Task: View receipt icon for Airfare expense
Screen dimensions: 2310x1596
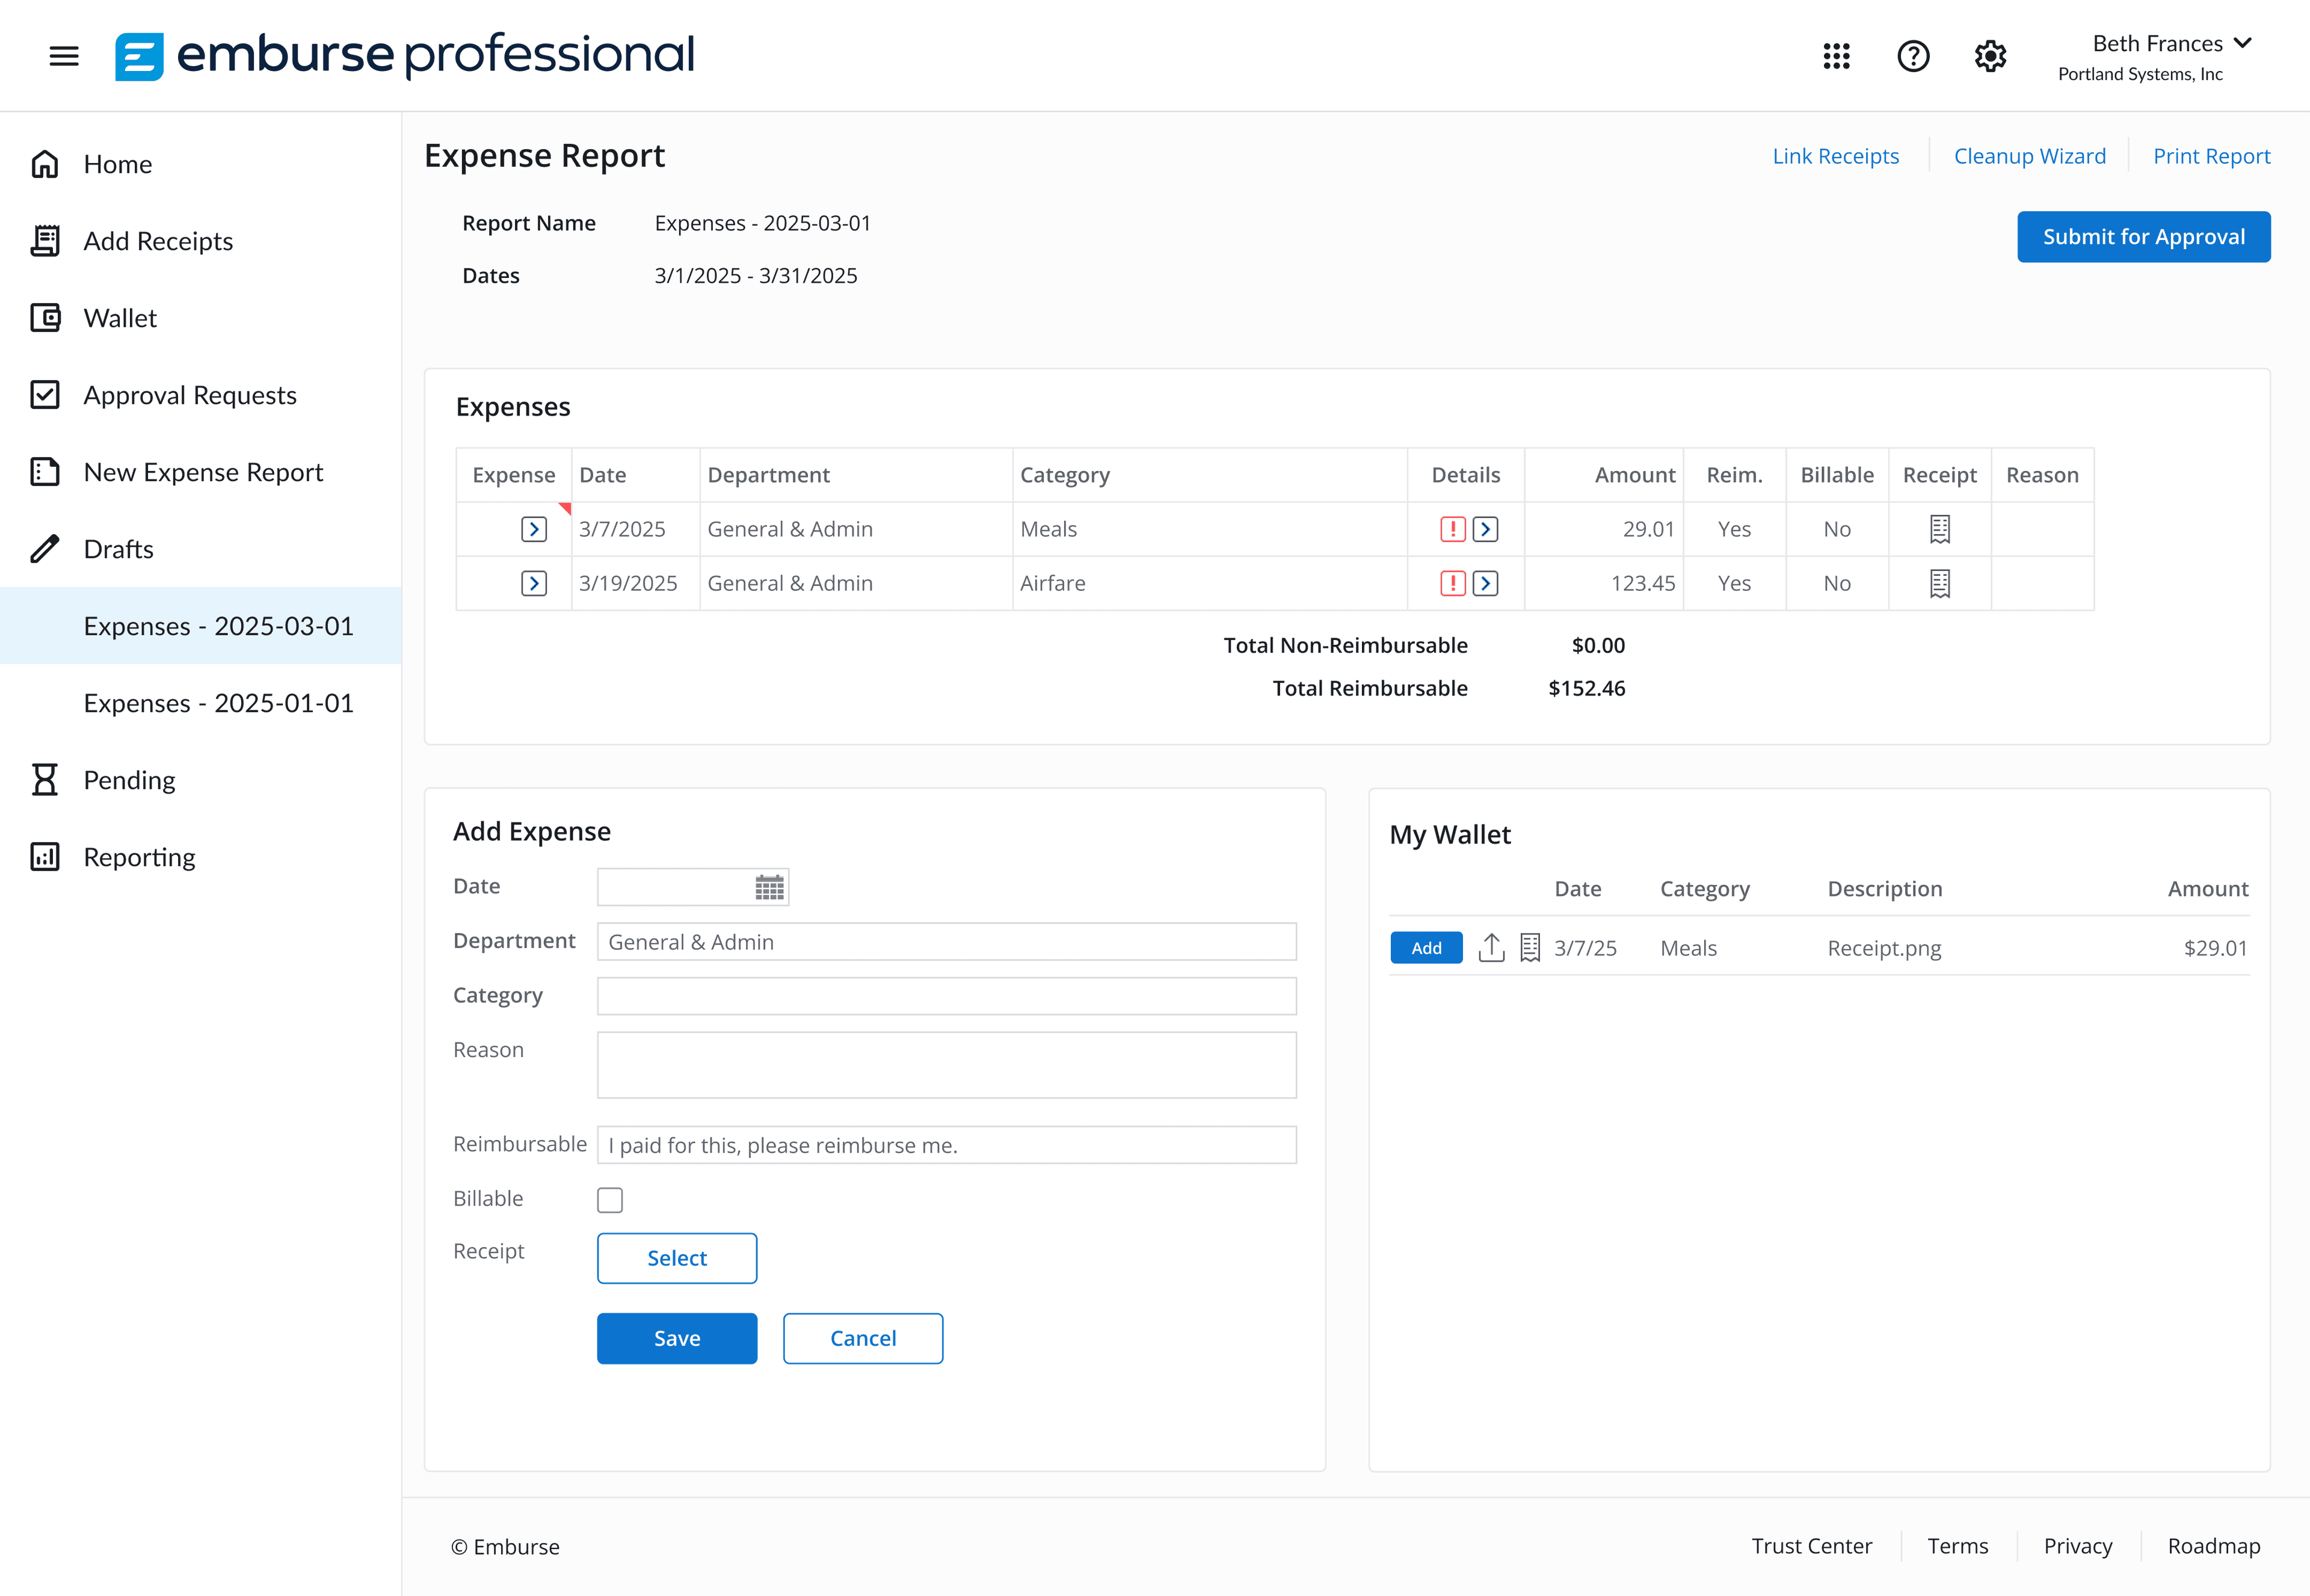Action: 1939,583
